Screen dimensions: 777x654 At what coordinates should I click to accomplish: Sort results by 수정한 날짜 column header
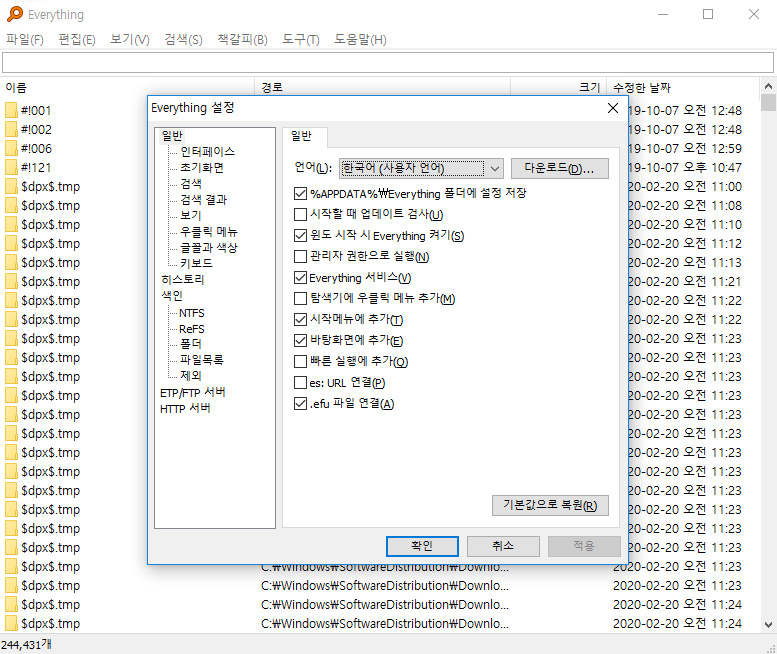[x=682, y=88]
